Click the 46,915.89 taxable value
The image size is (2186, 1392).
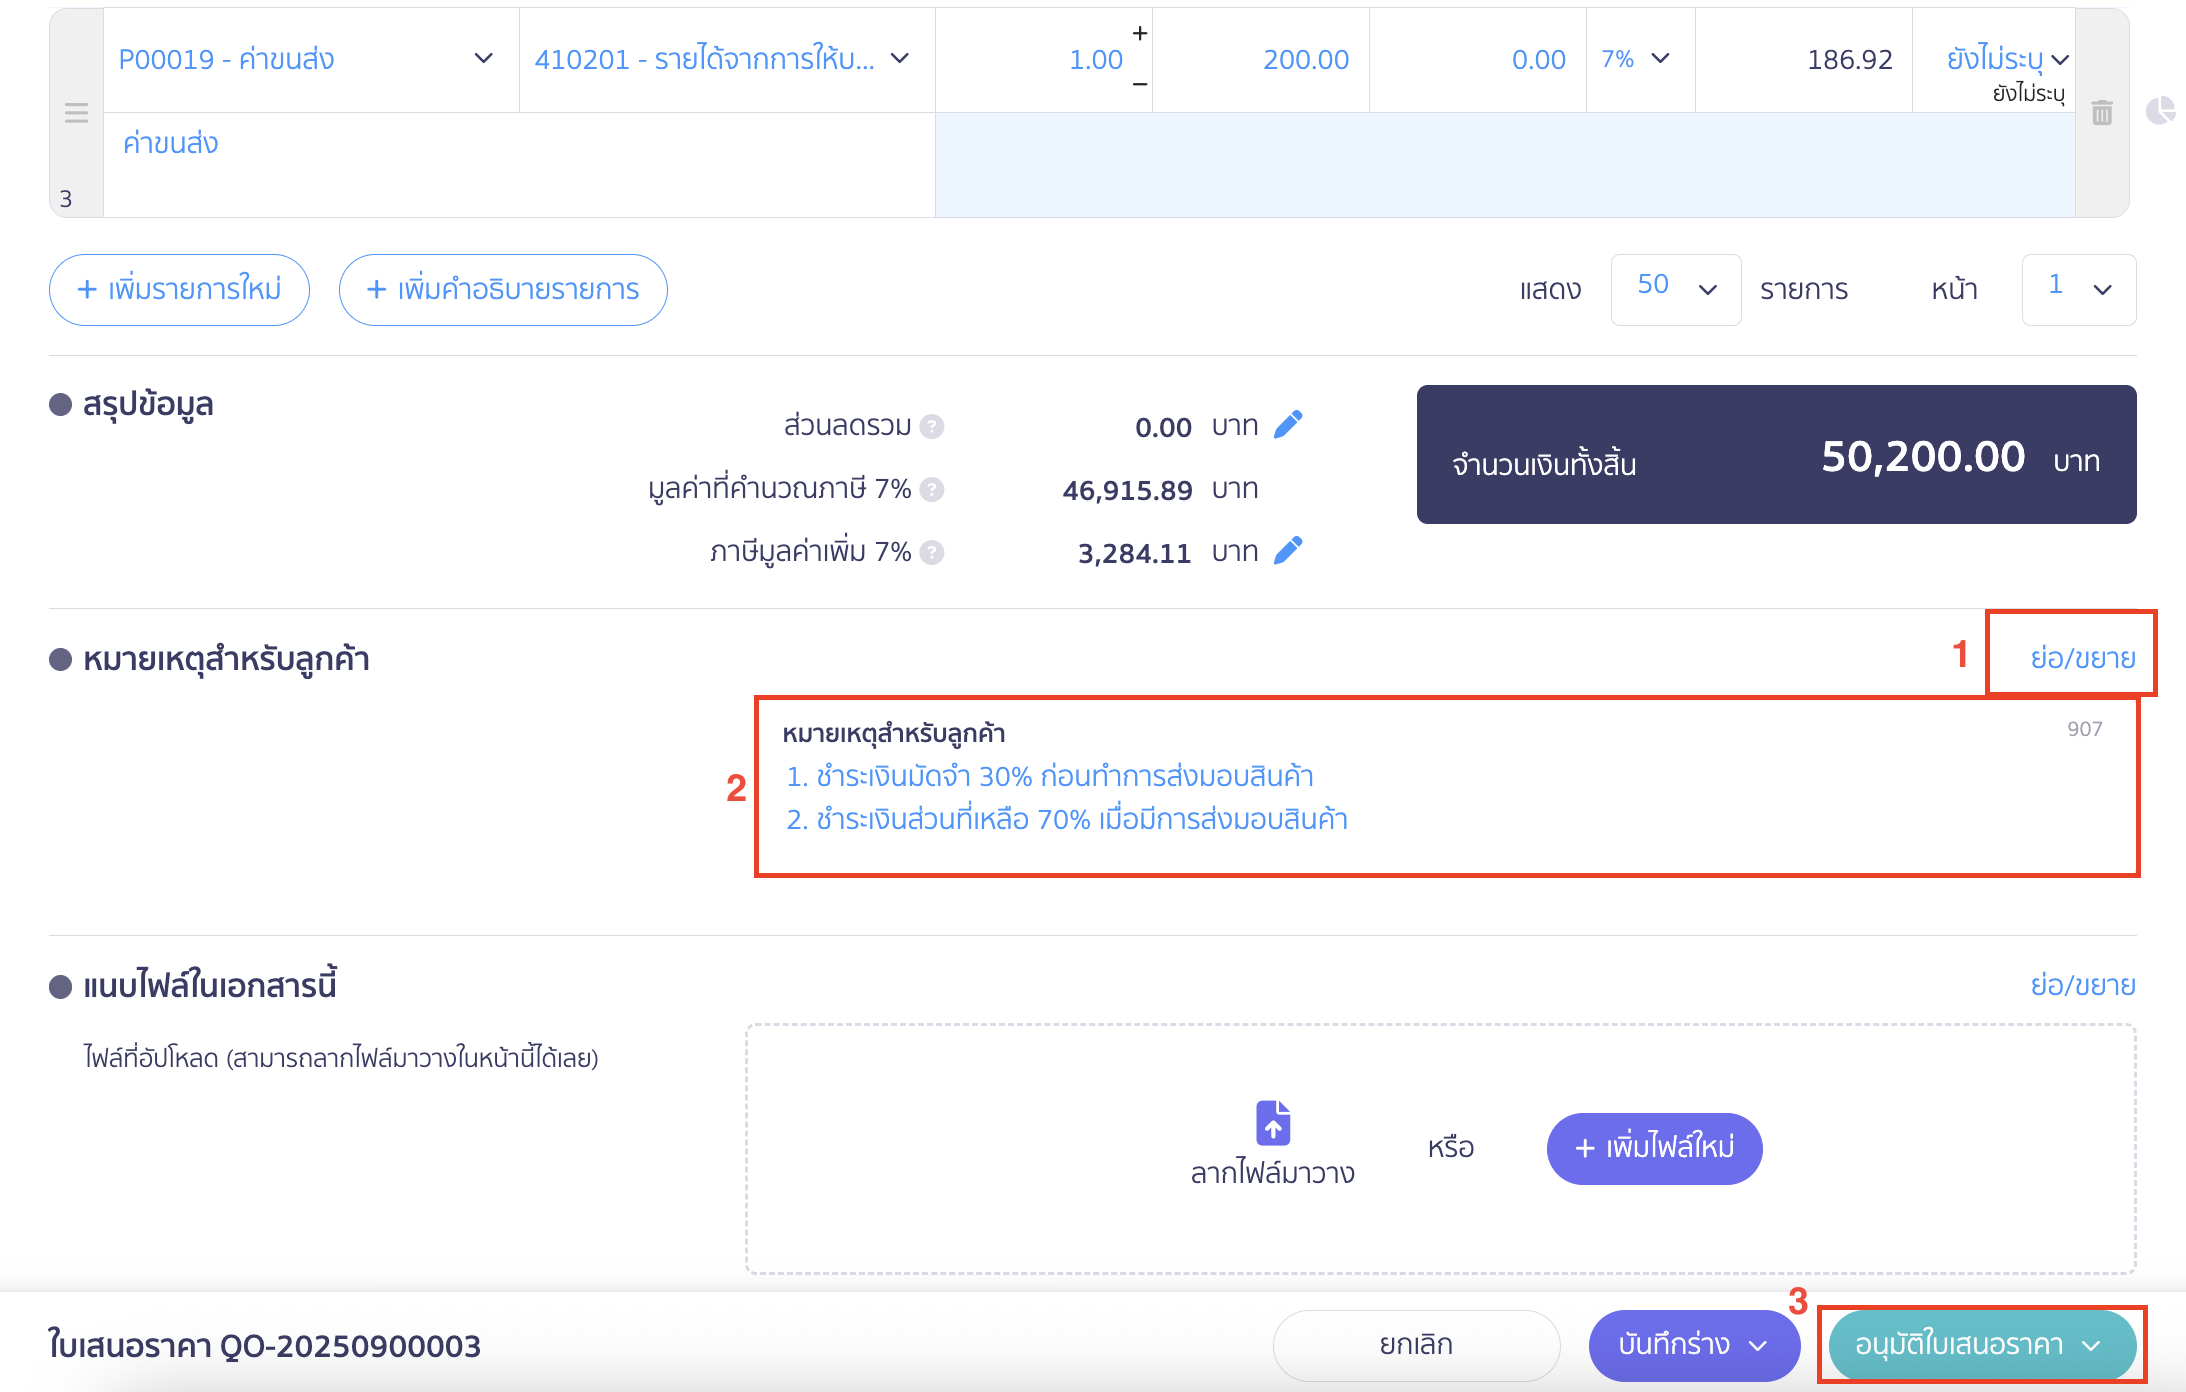pos(1127,490)
